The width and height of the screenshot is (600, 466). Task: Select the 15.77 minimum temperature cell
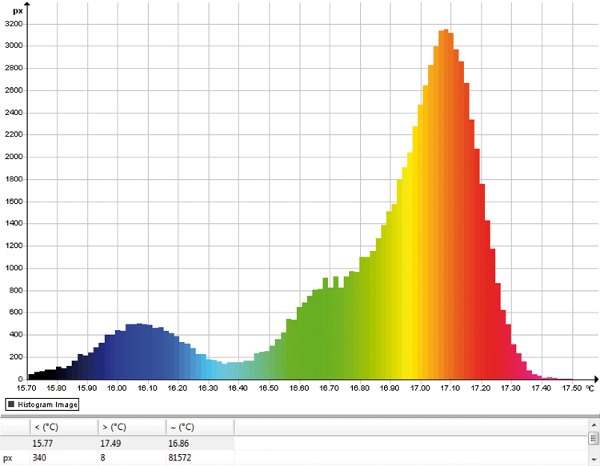44,441
